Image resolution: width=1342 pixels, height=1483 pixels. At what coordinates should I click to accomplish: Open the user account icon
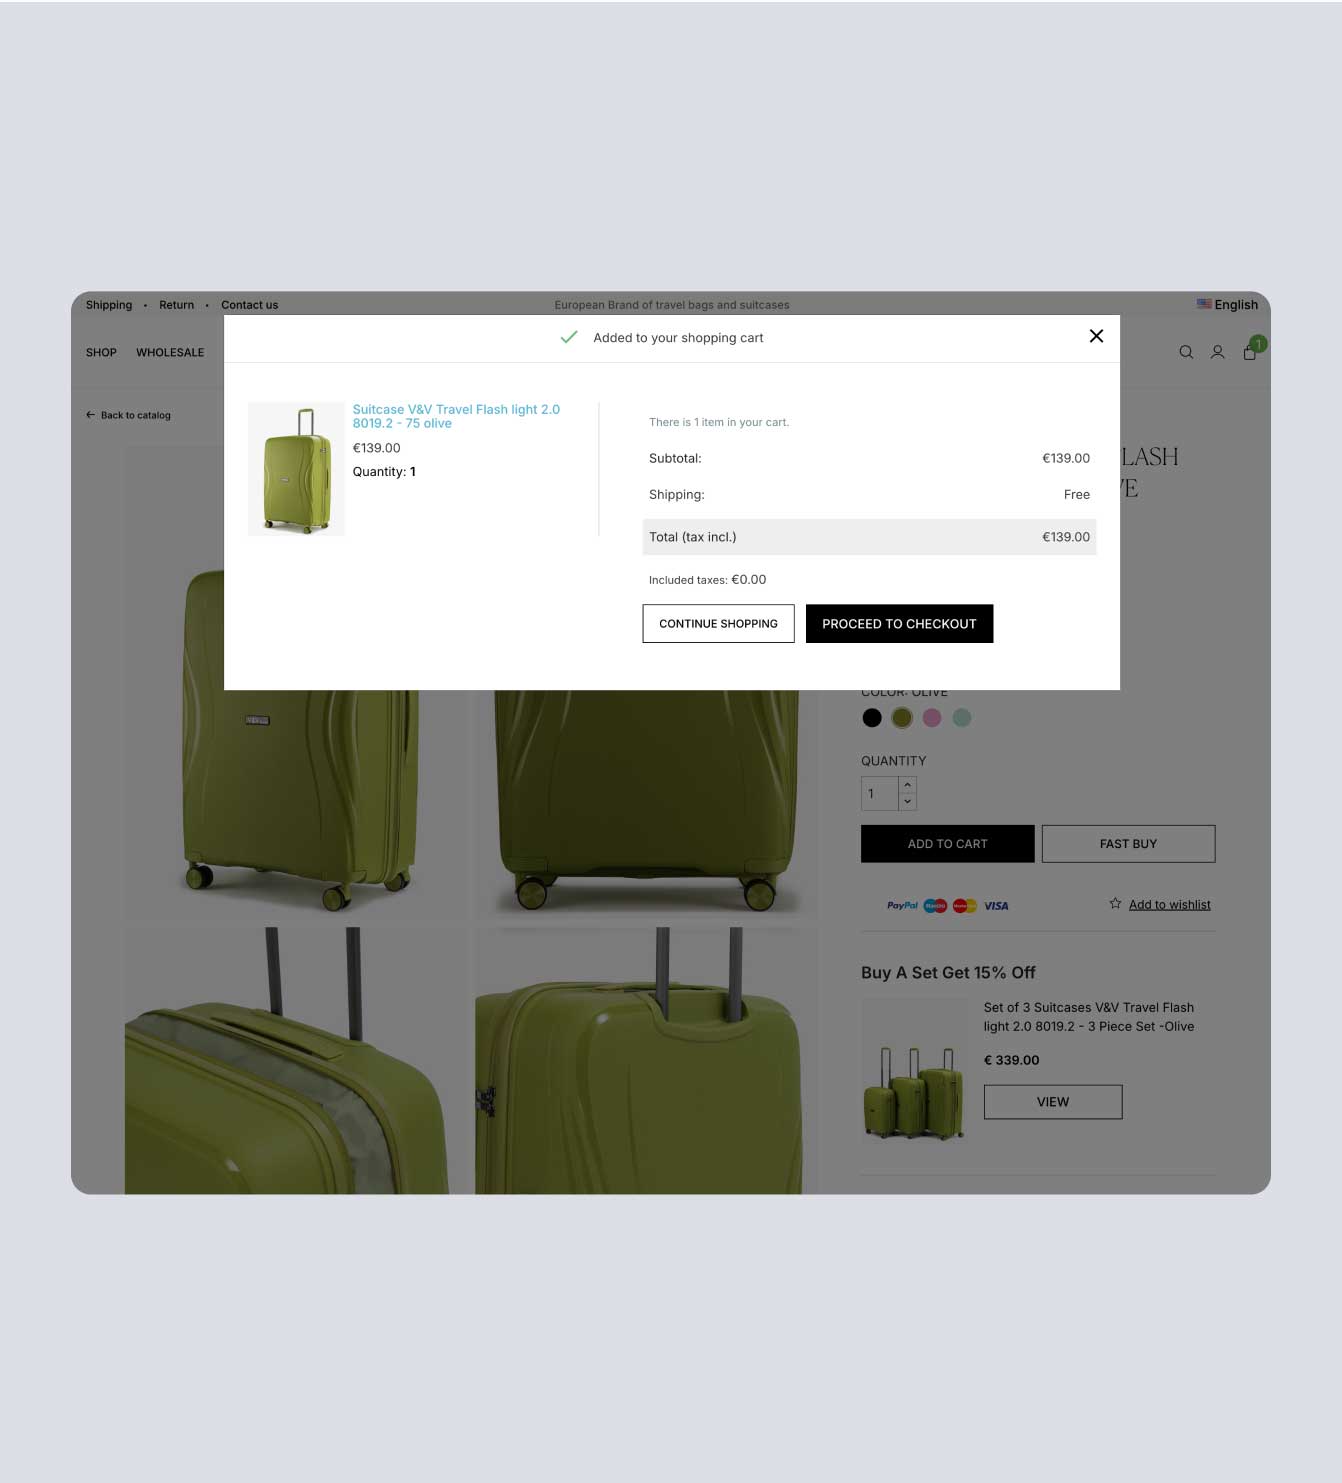pos(1217,352)
